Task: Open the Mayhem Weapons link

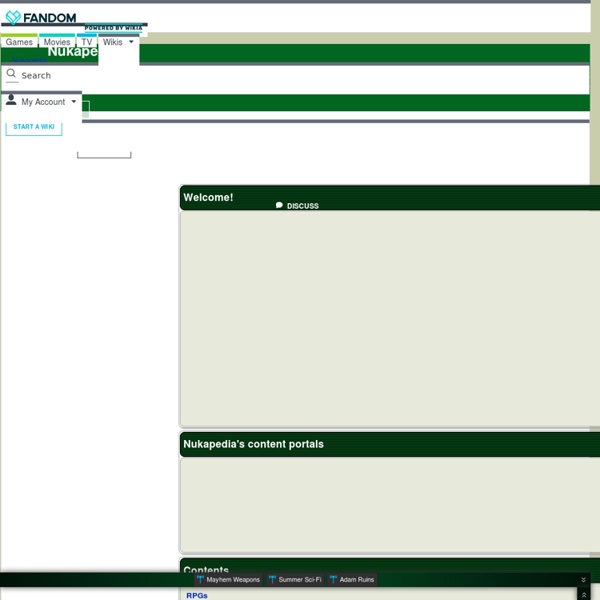Action: tap(233, 580)
